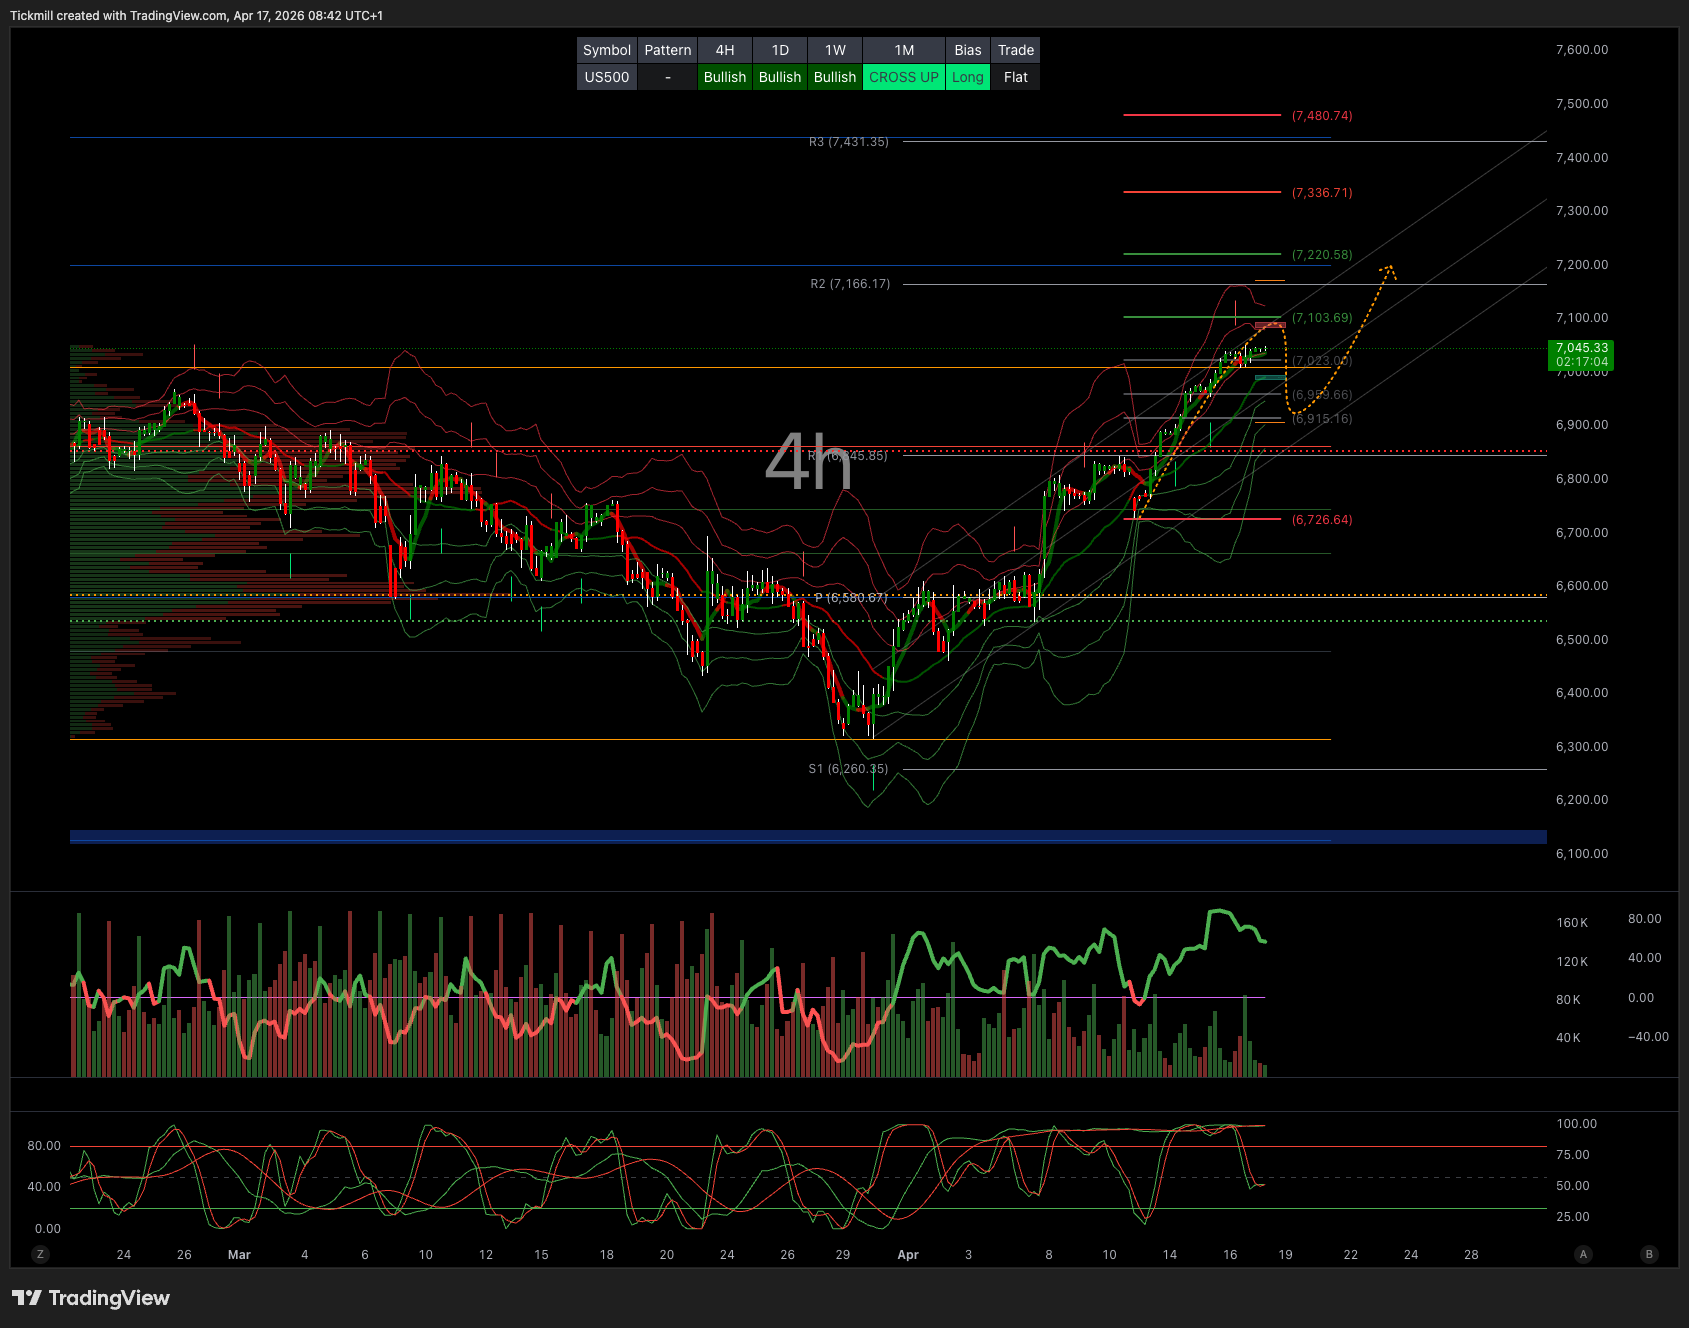Click the current price label 7,045.33
Viewport: 1689px width, 1328px height.
pyautogui.click(x=1581, y=349)
